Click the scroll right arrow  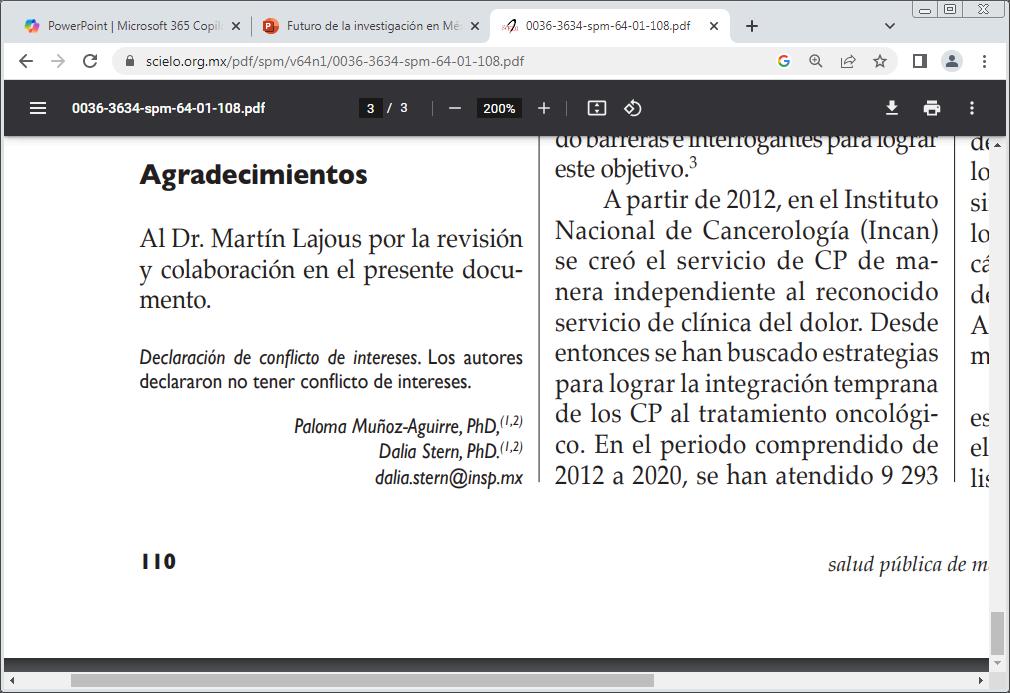[980, 680]
